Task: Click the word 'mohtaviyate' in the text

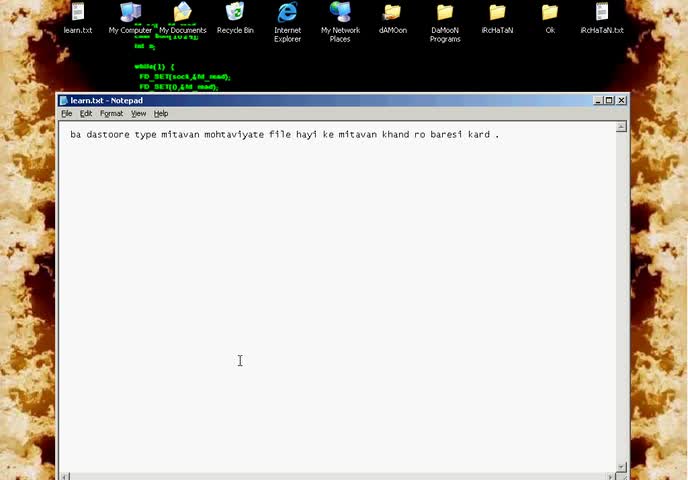Action: click(x=234, y=135)
